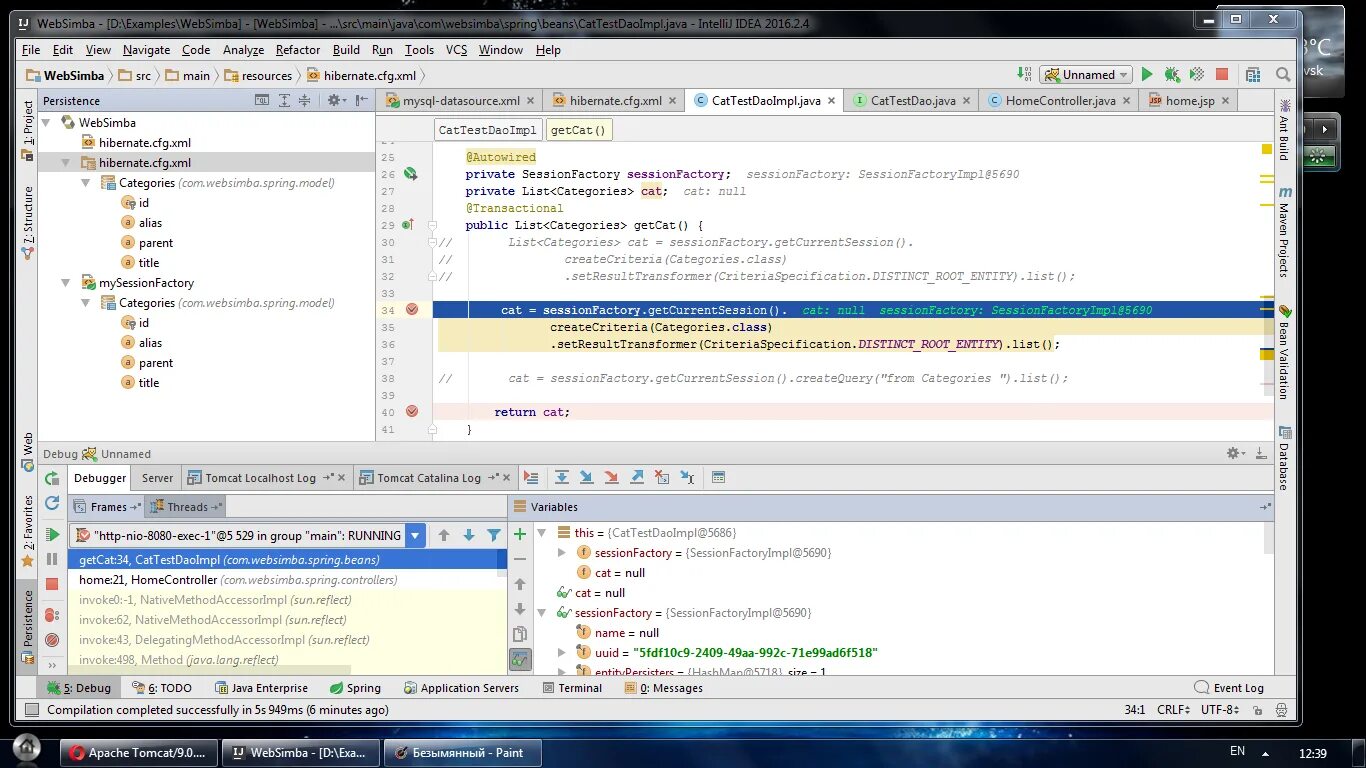Open the Paint window from the taskbar
The height and width of the screenshot is (768, 1366).
coord(462,753)
